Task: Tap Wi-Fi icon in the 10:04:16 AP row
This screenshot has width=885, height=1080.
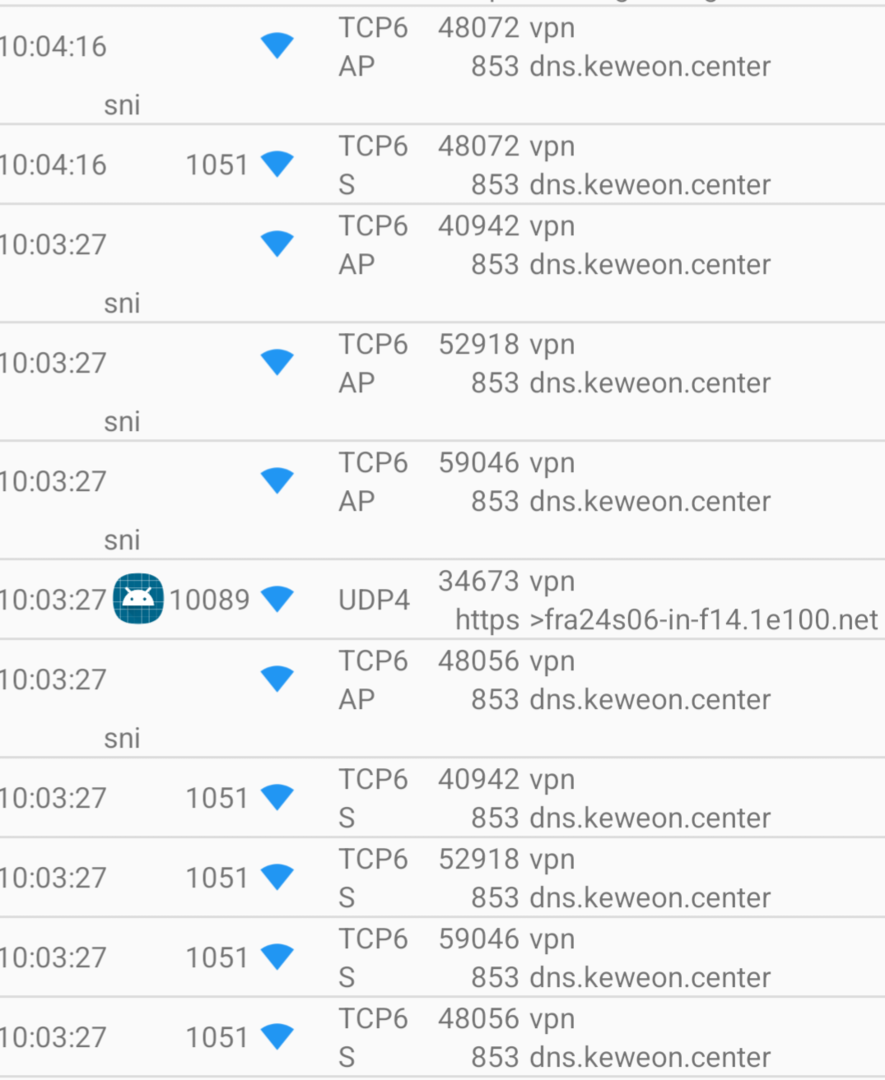Action: [277, 46]
